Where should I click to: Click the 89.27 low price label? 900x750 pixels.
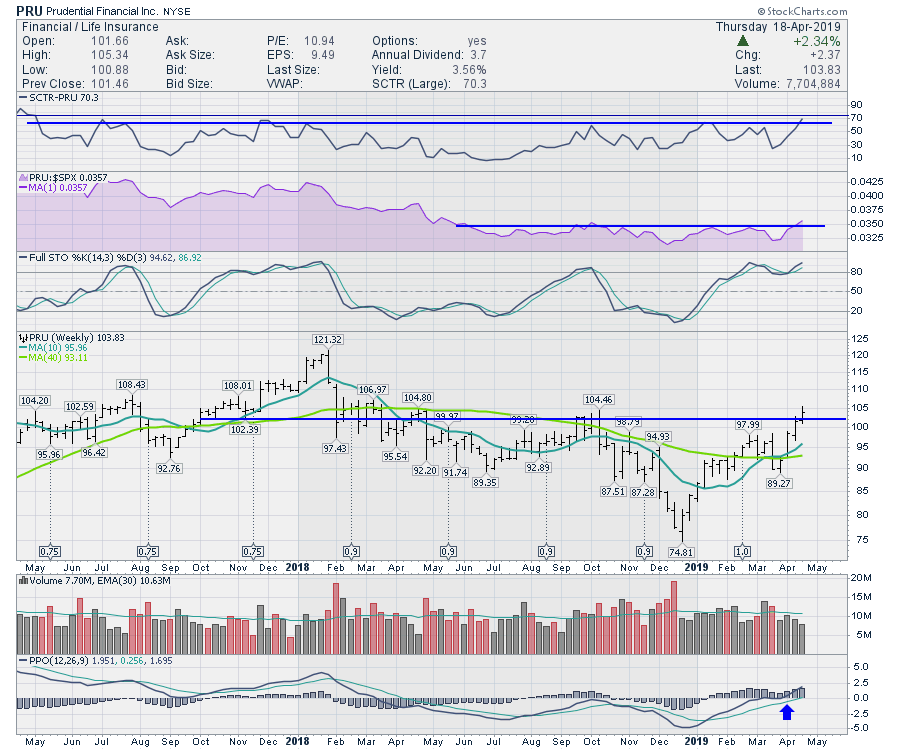coord(779,483)
